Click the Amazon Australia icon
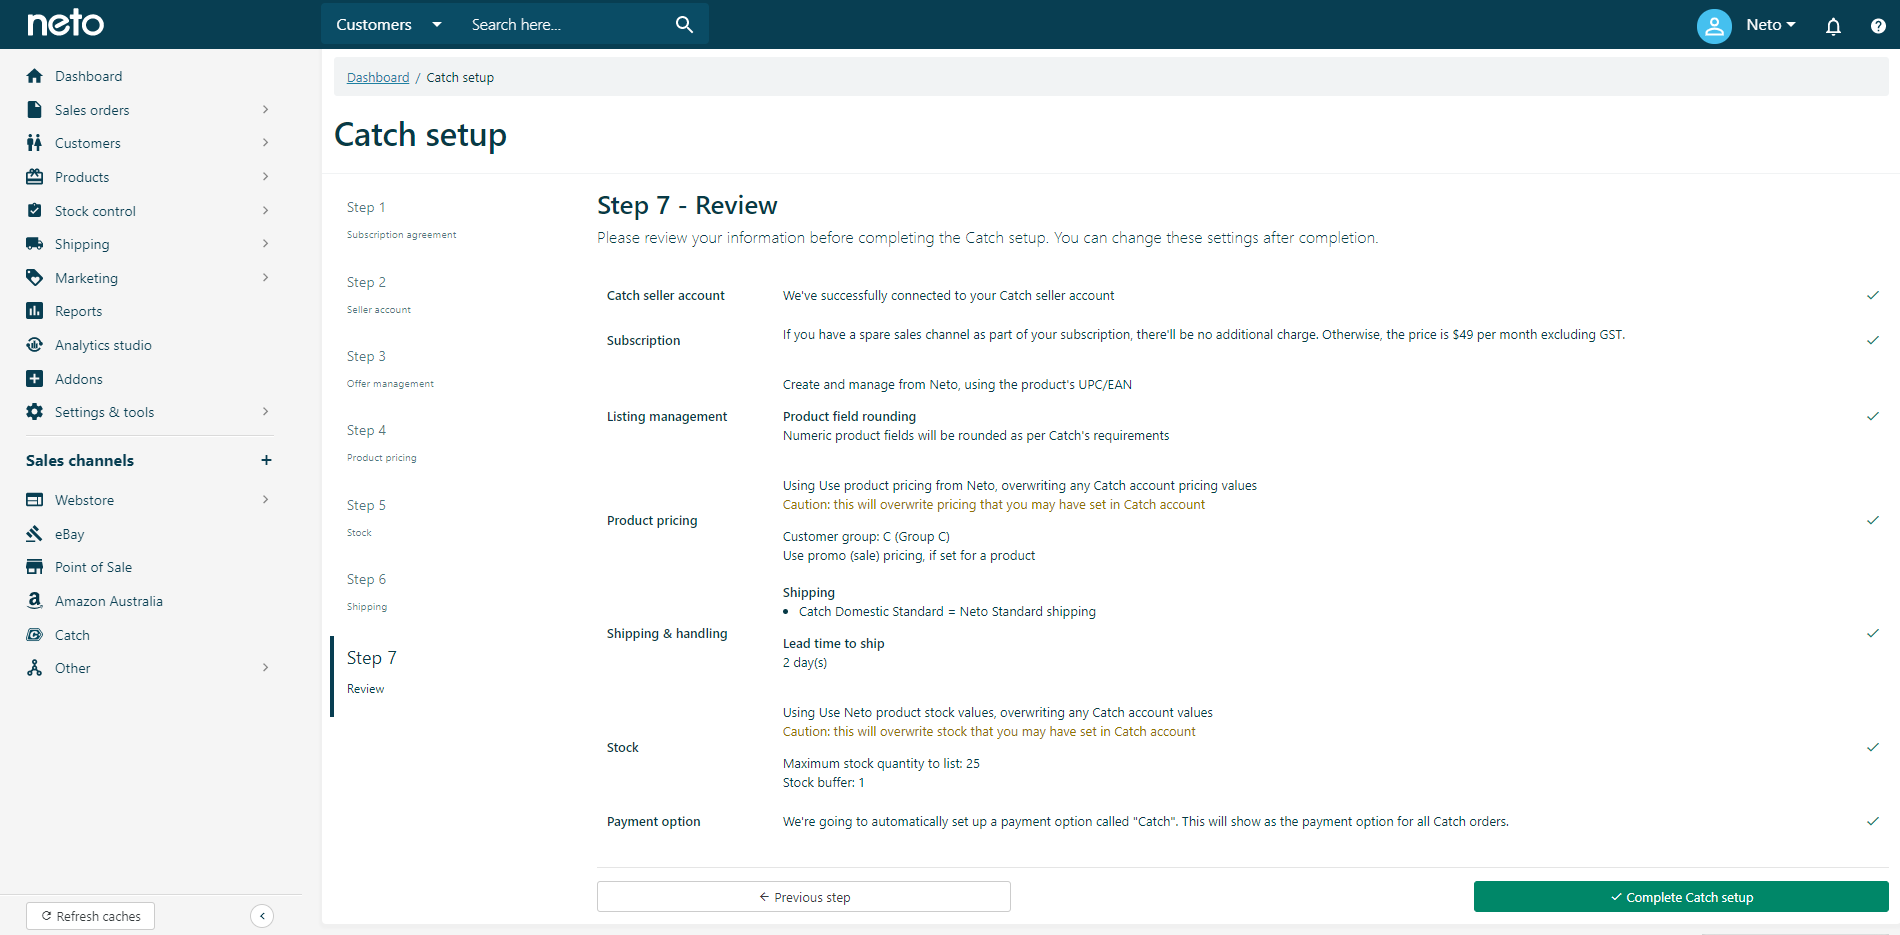The height and width of the screenshot is (935, 1900). (35, 601)
